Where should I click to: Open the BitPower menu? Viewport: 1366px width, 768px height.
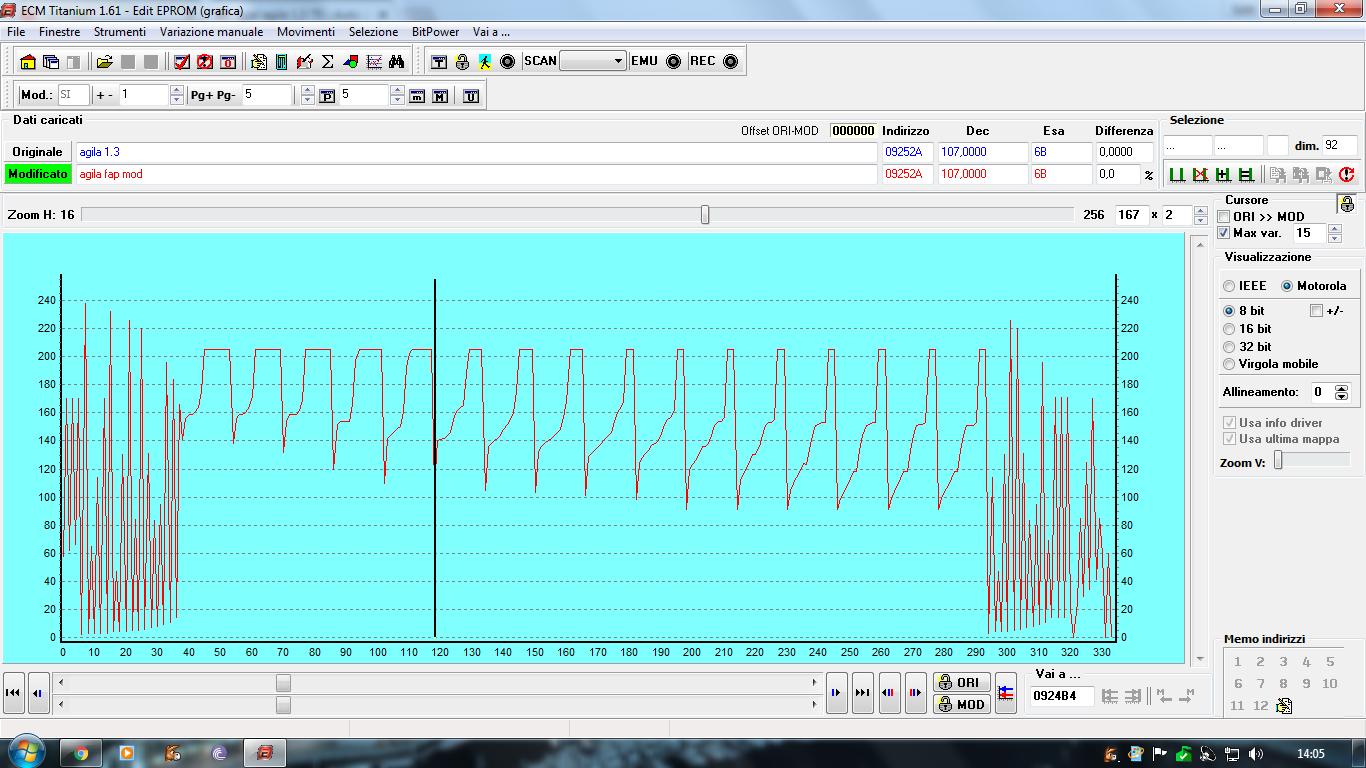click(436, 32)
